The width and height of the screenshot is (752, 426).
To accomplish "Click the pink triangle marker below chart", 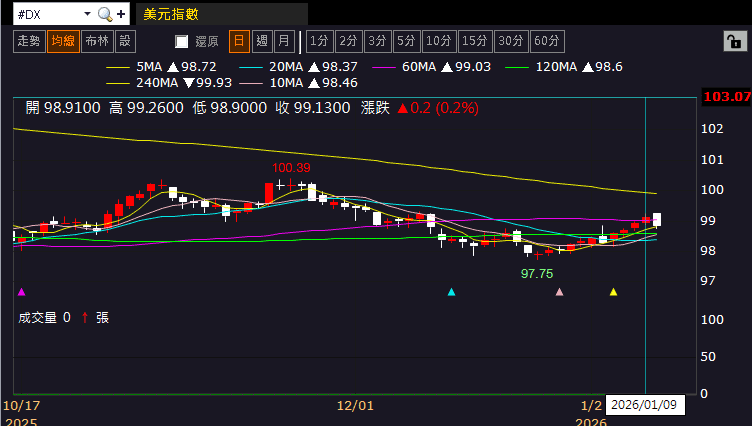I will coord(559,292).
